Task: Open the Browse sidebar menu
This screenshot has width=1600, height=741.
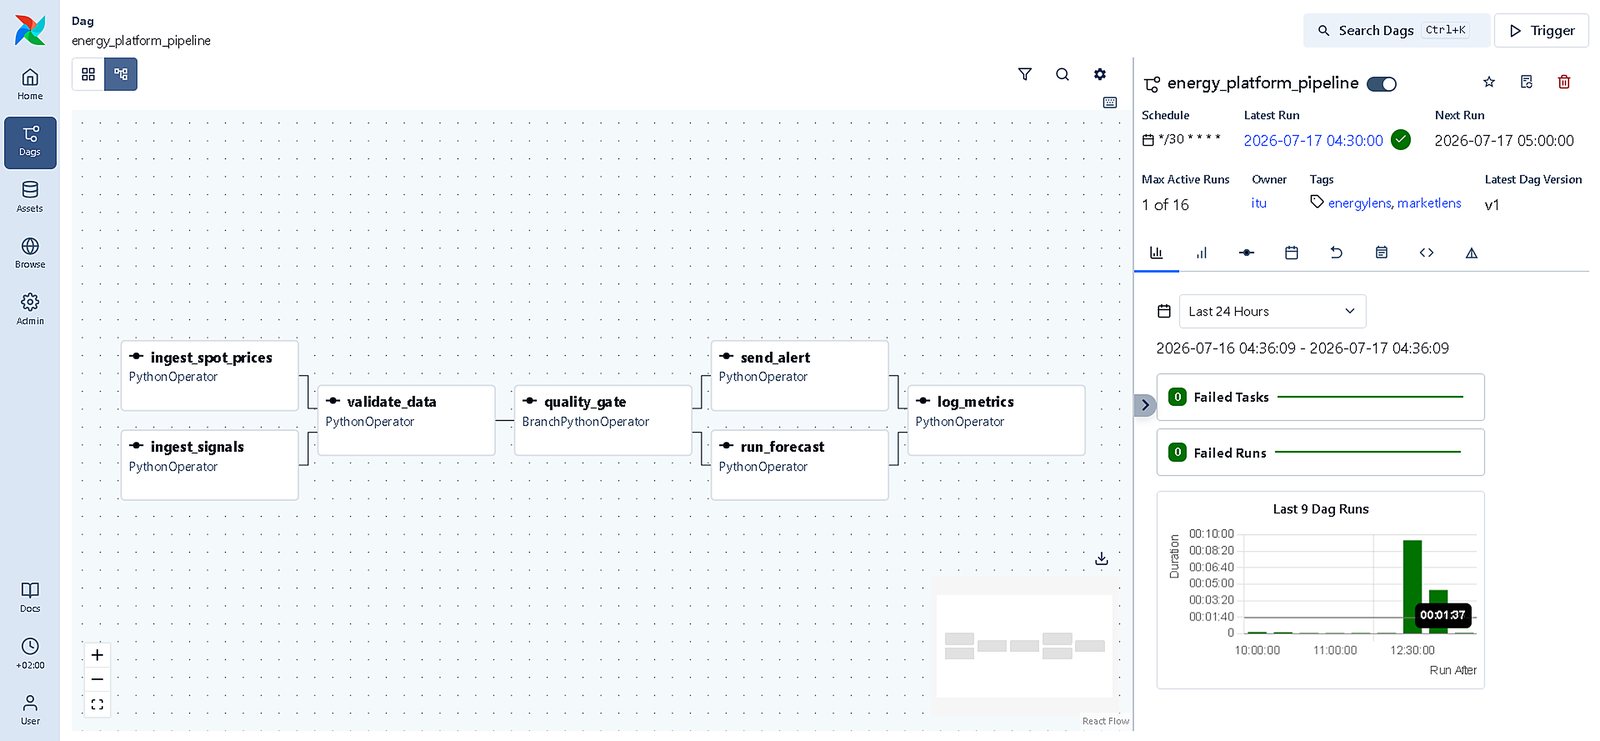Action: click(30, 253)
